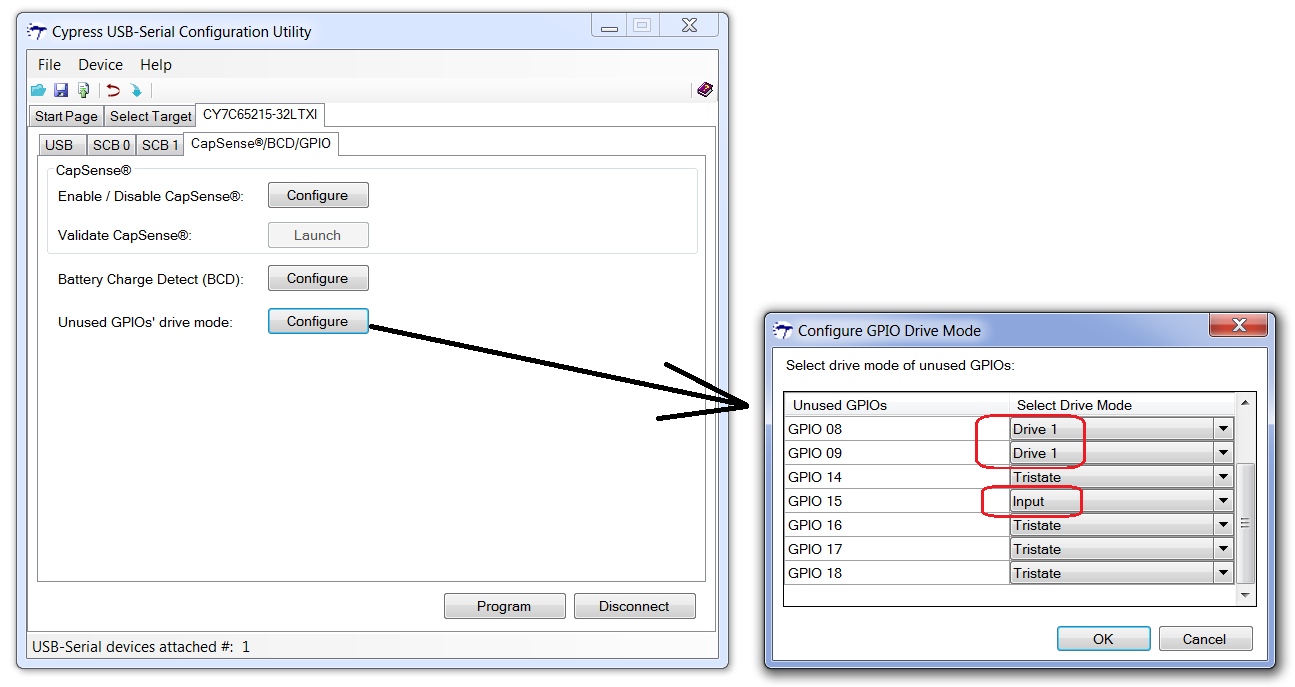
Task: Click the export document toolbar icon
Action: pyautogui.click(x=84, y=90)
